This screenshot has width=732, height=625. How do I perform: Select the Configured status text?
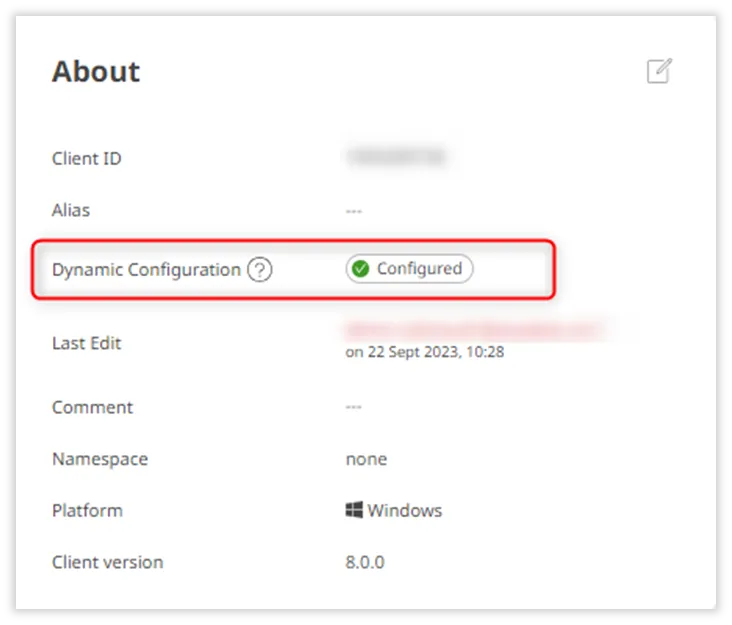click(x=419, y=268)
